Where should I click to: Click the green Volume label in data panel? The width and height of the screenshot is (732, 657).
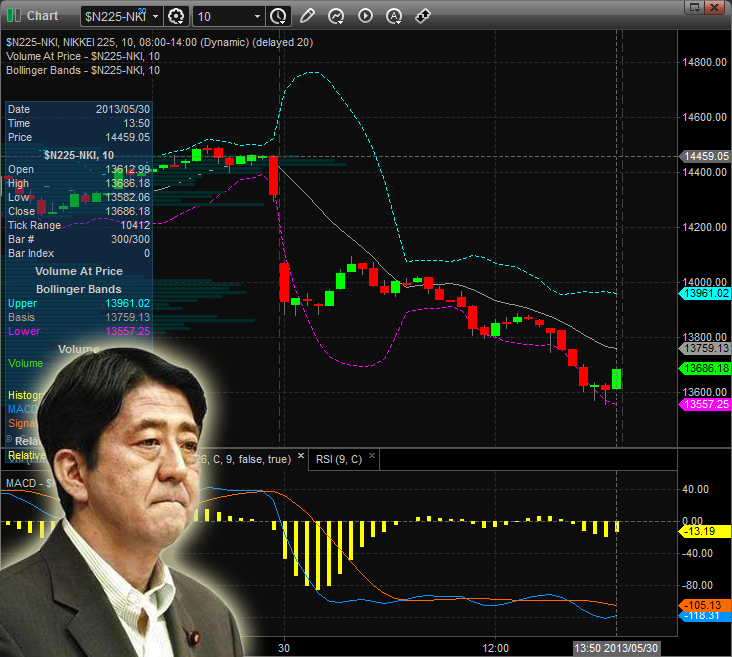tap(25, 363)
